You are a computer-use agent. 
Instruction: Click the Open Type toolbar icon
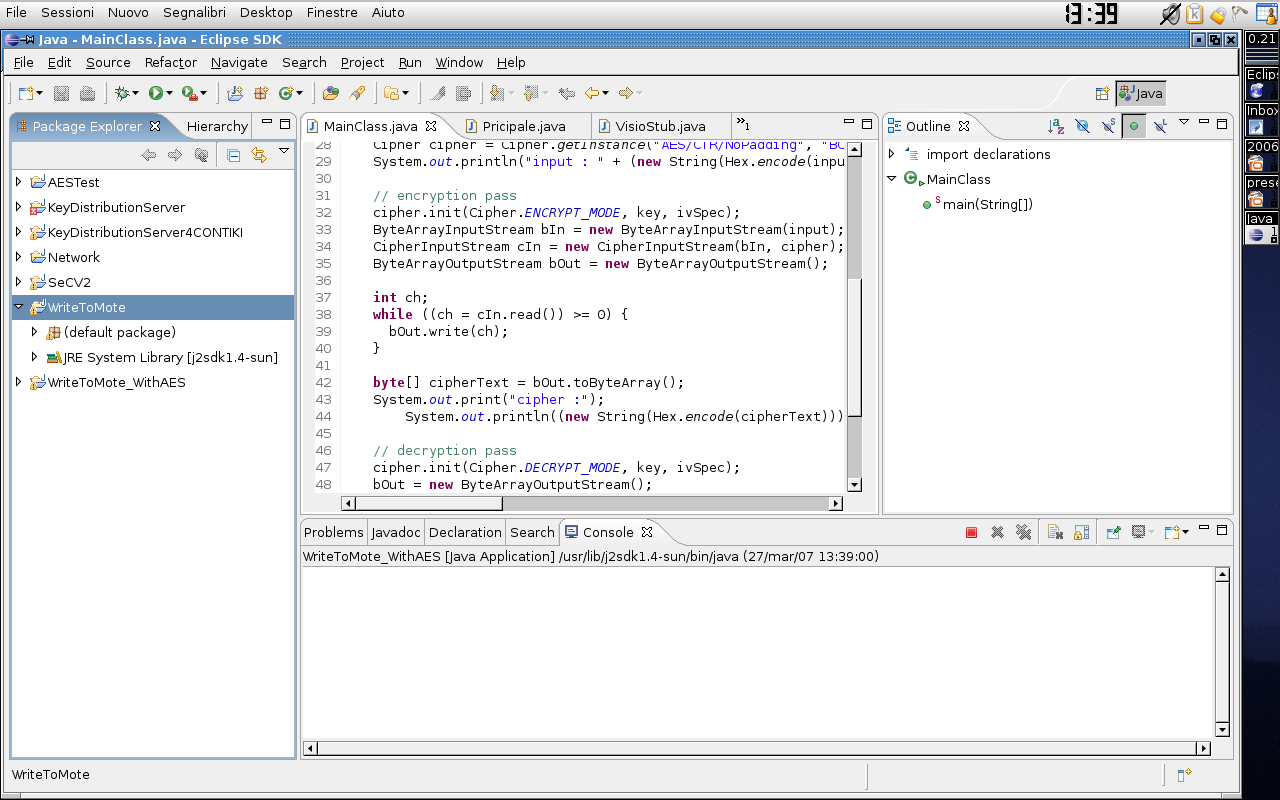(331, 93)
